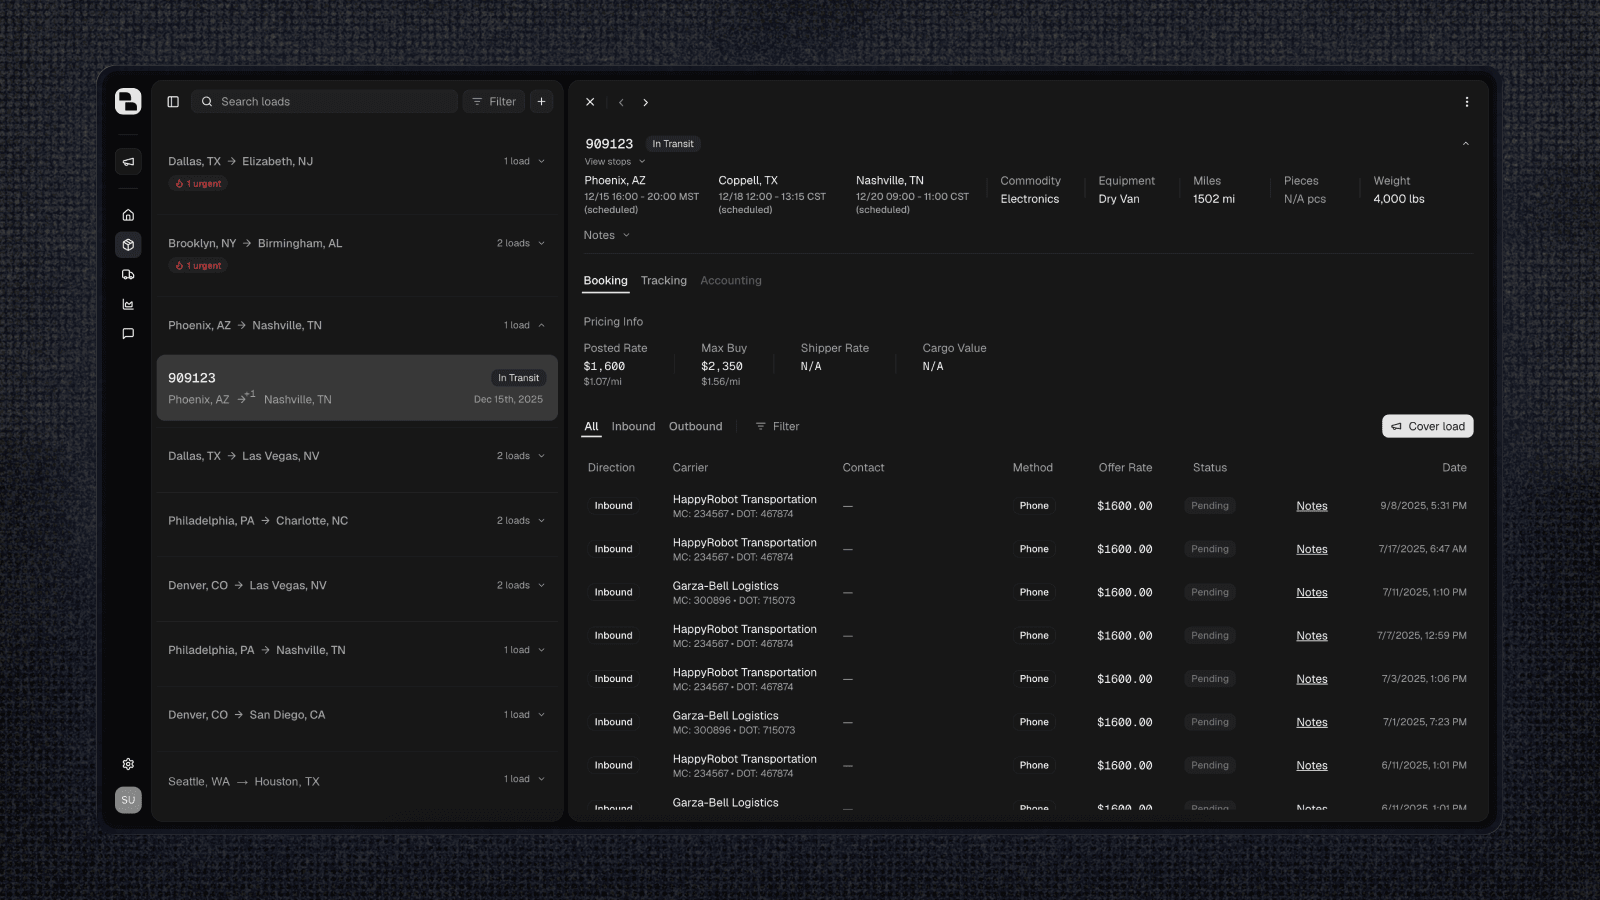Add a new load with plus icon
Image resolution: width=1600 pixels, height=900 pixels.
541,101
